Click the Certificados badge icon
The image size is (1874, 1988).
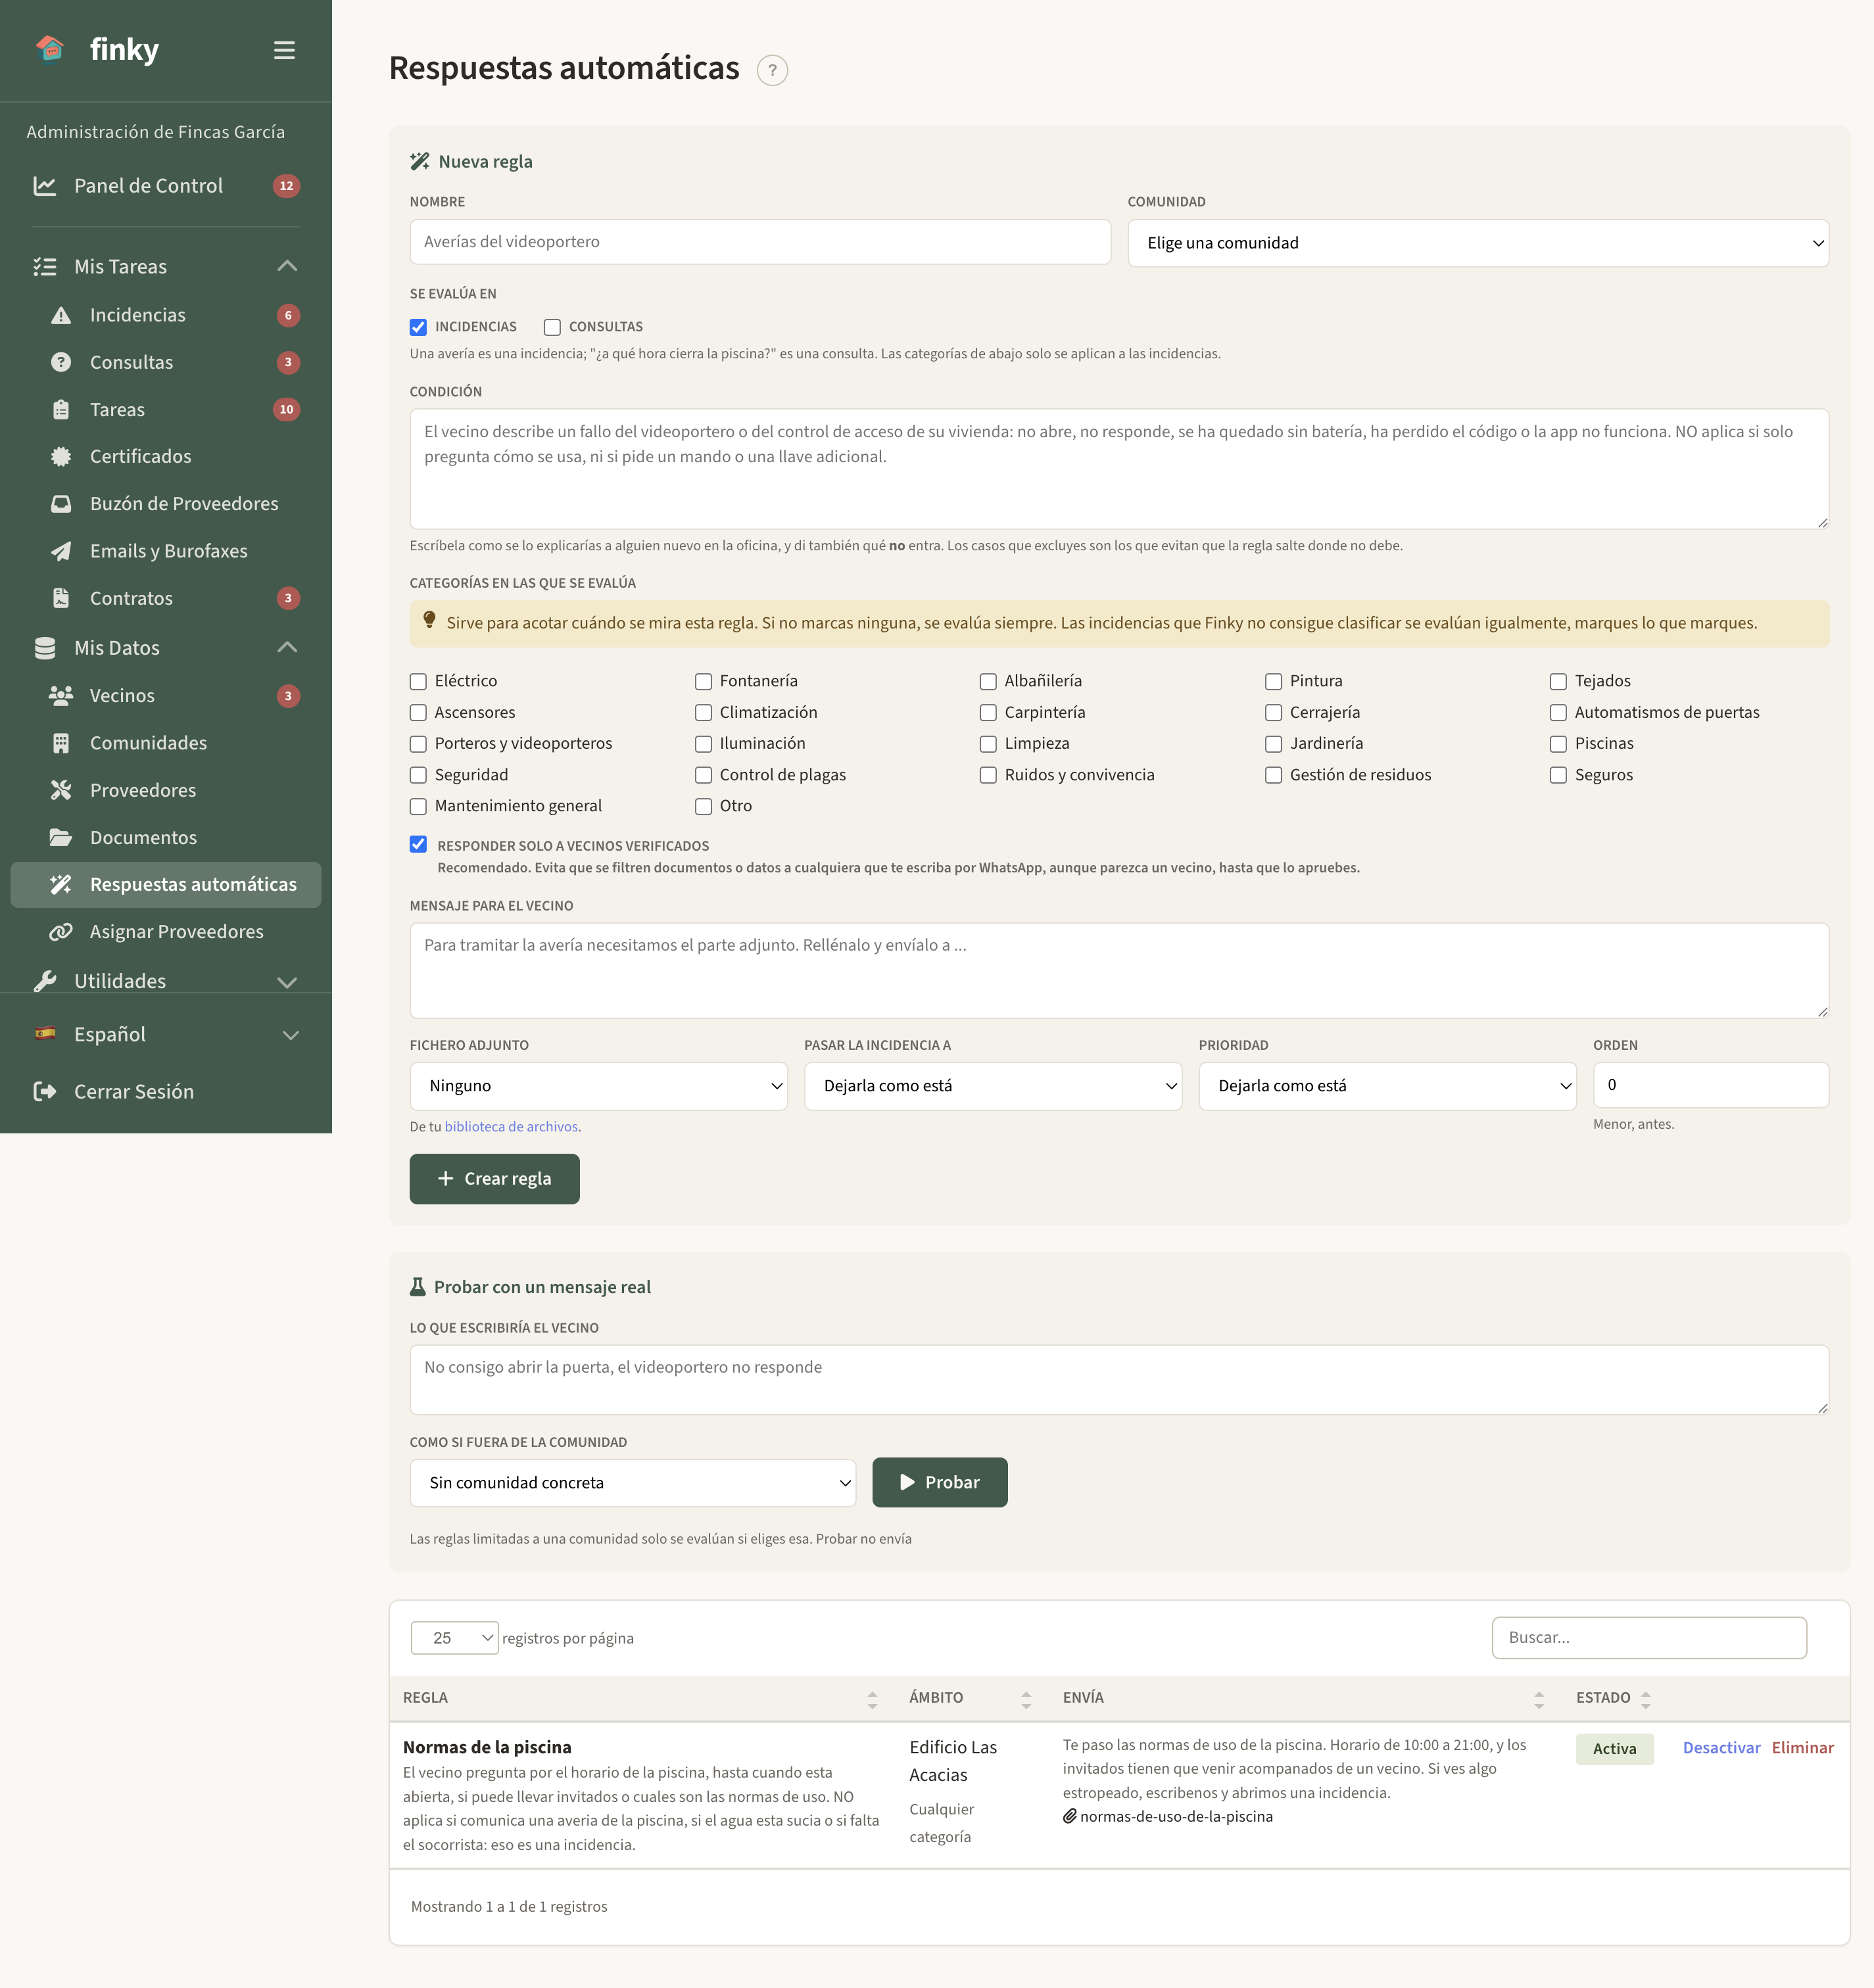coord(61,456)
